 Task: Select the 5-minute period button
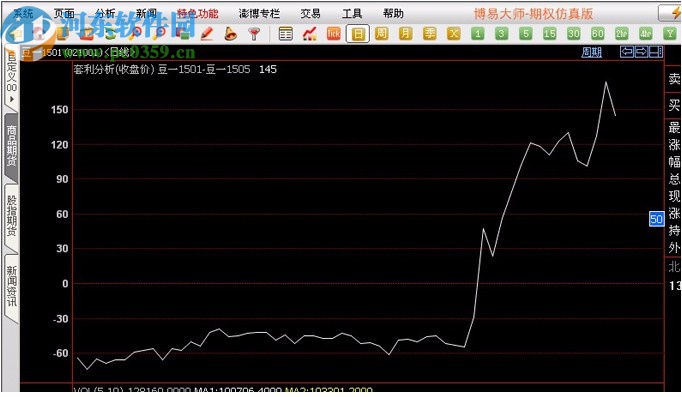click(525, 33)
